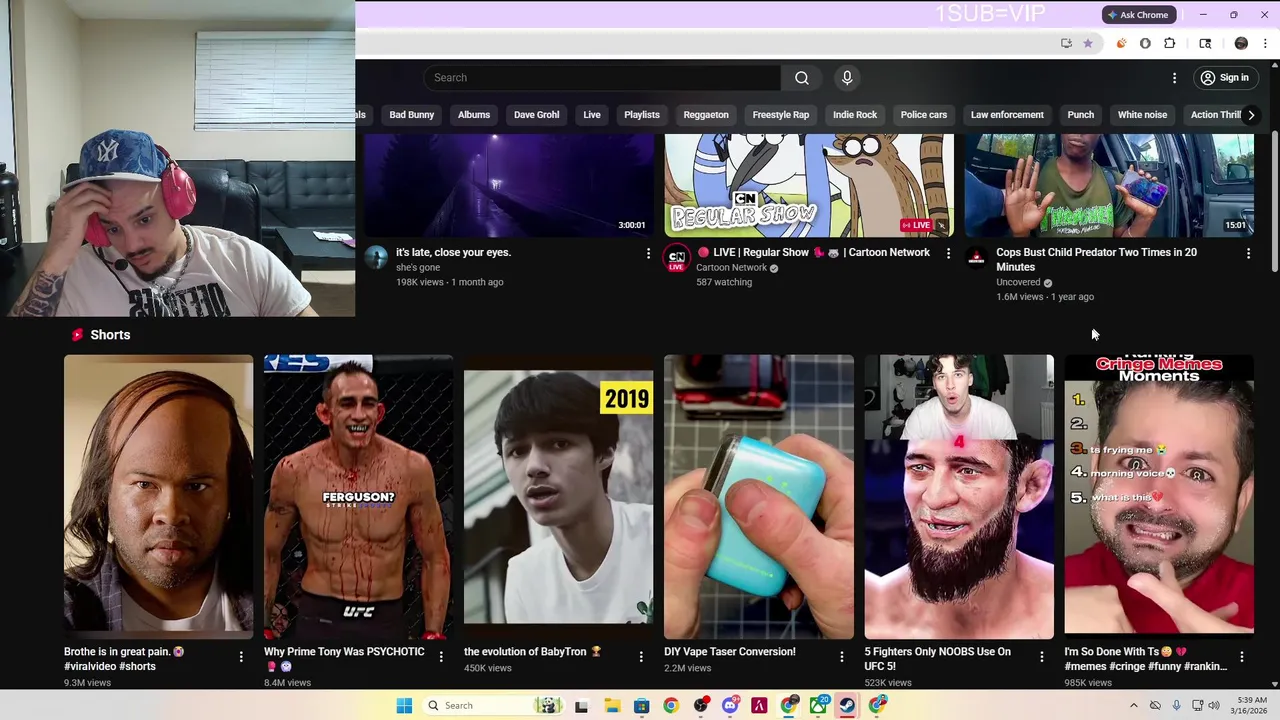Image resolution: width=1280 pixels, height=720 pixels.
Task: Click the Uncovered channel avatar
Action: [976, 258]
